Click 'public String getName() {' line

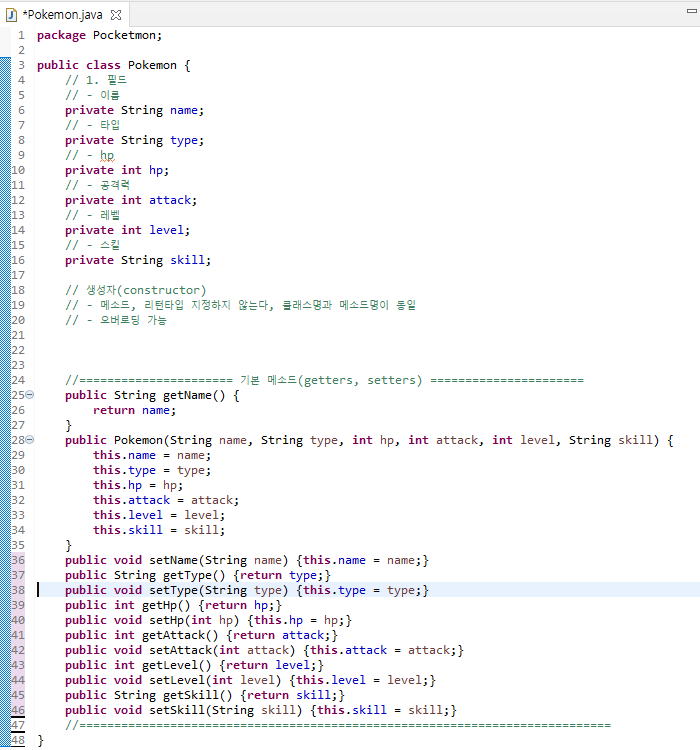click(152, 395)
